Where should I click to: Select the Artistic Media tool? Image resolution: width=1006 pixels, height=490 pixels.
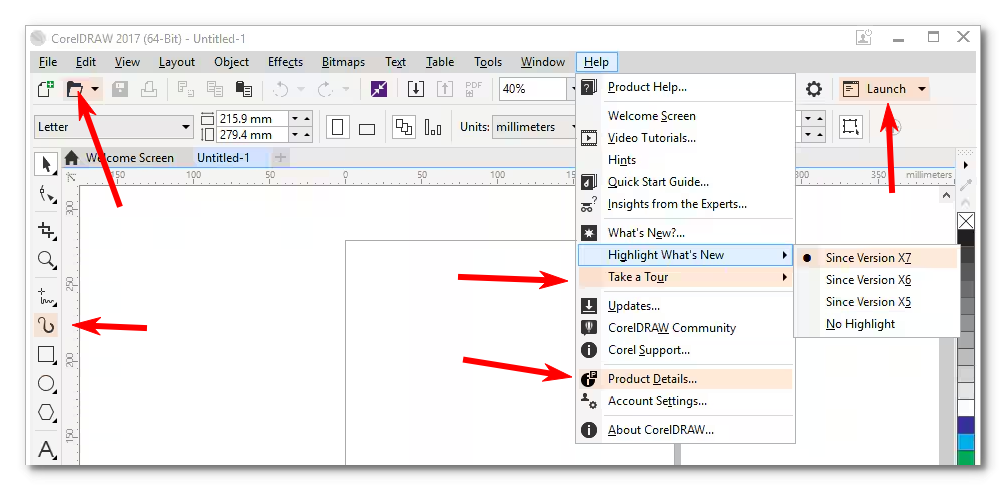(46, 326)
